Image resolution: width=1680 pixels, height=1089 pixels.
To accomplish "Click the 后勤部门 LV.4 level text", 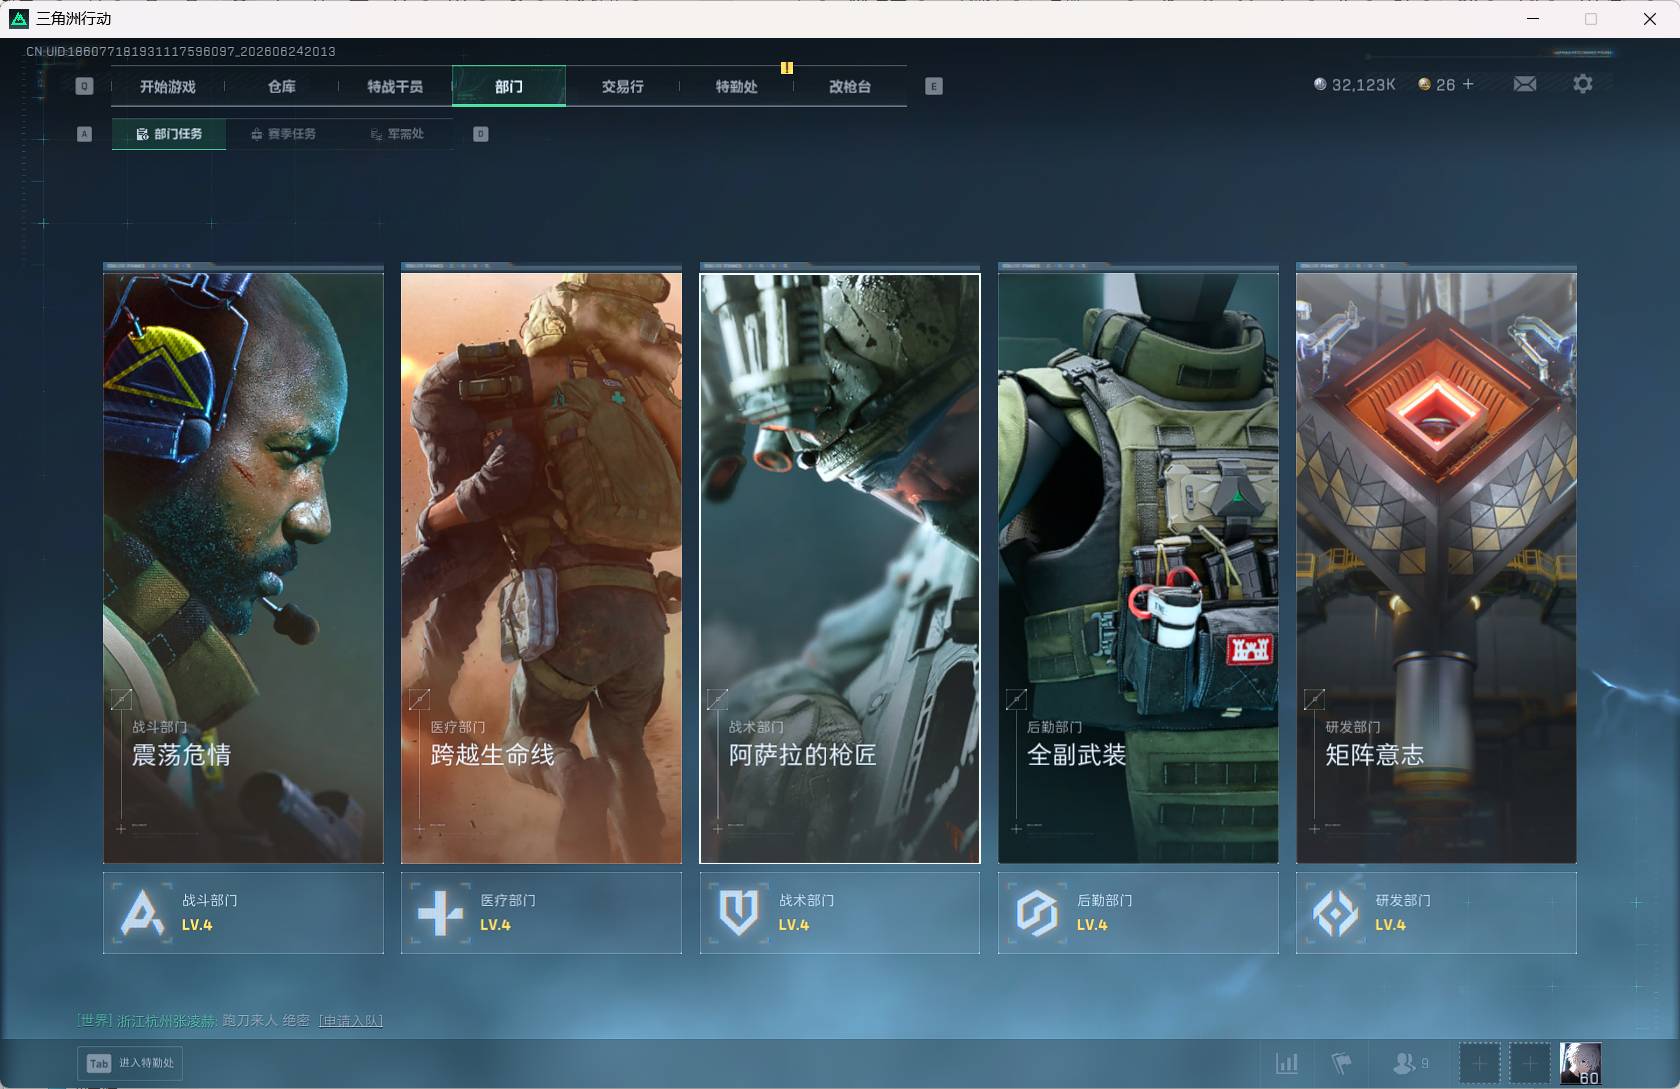I will pos(1092,925).
